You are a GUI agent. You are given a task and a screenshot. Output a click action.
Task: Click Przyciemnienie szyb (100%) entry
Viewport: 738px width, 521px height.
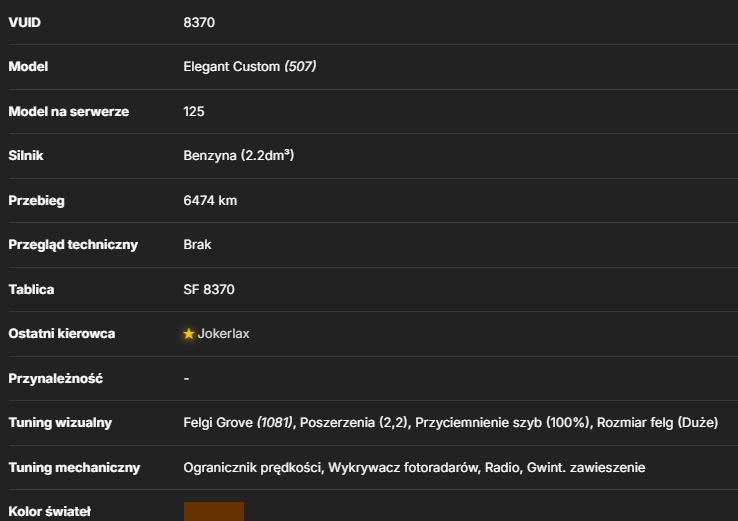click(x=502, y=423)
